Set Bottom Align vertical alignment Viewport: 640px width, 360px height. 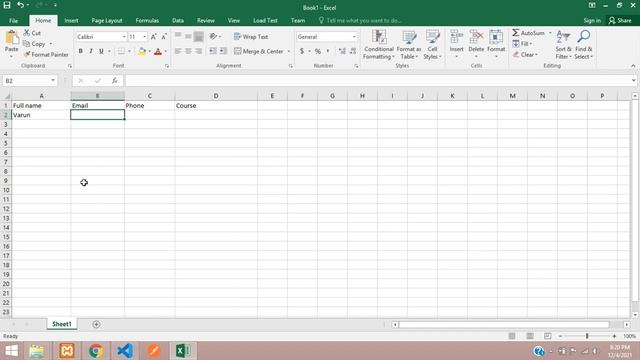(198, 37)
